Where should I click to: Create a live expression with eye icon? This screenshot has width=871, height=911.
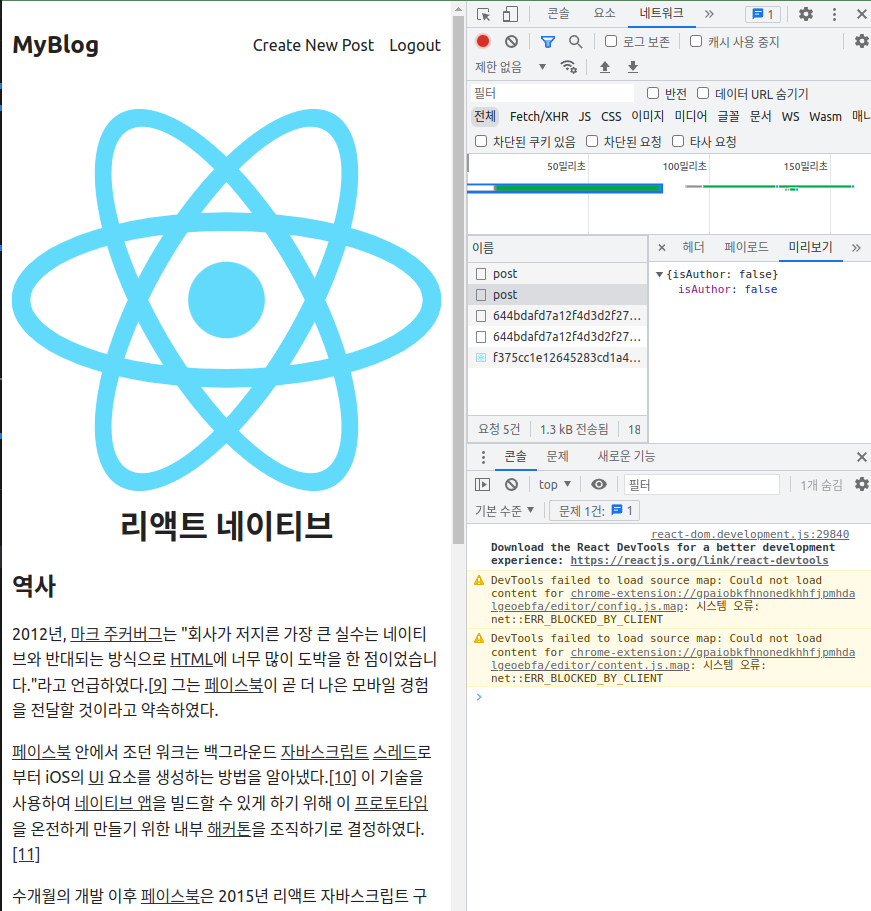[x=599, y=484]
